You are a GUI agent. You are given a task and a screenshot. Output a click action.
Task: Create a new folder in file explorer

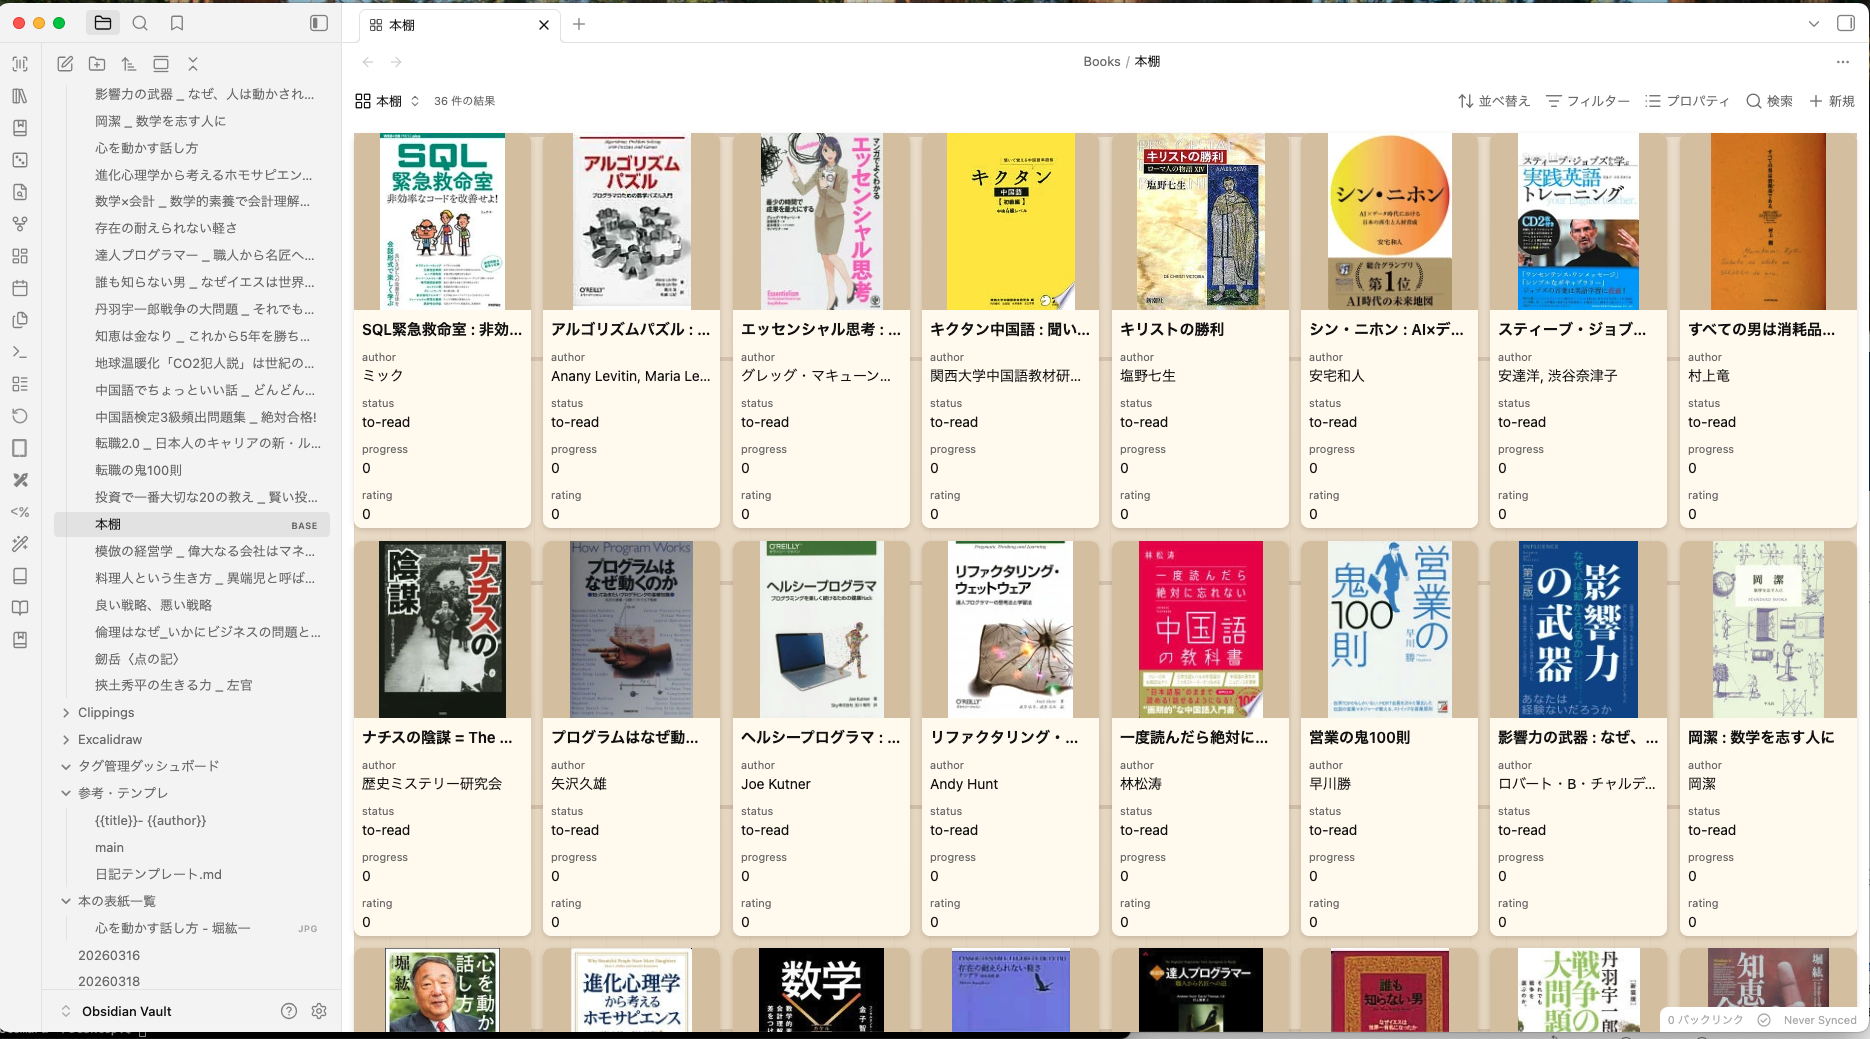(97, 64)
